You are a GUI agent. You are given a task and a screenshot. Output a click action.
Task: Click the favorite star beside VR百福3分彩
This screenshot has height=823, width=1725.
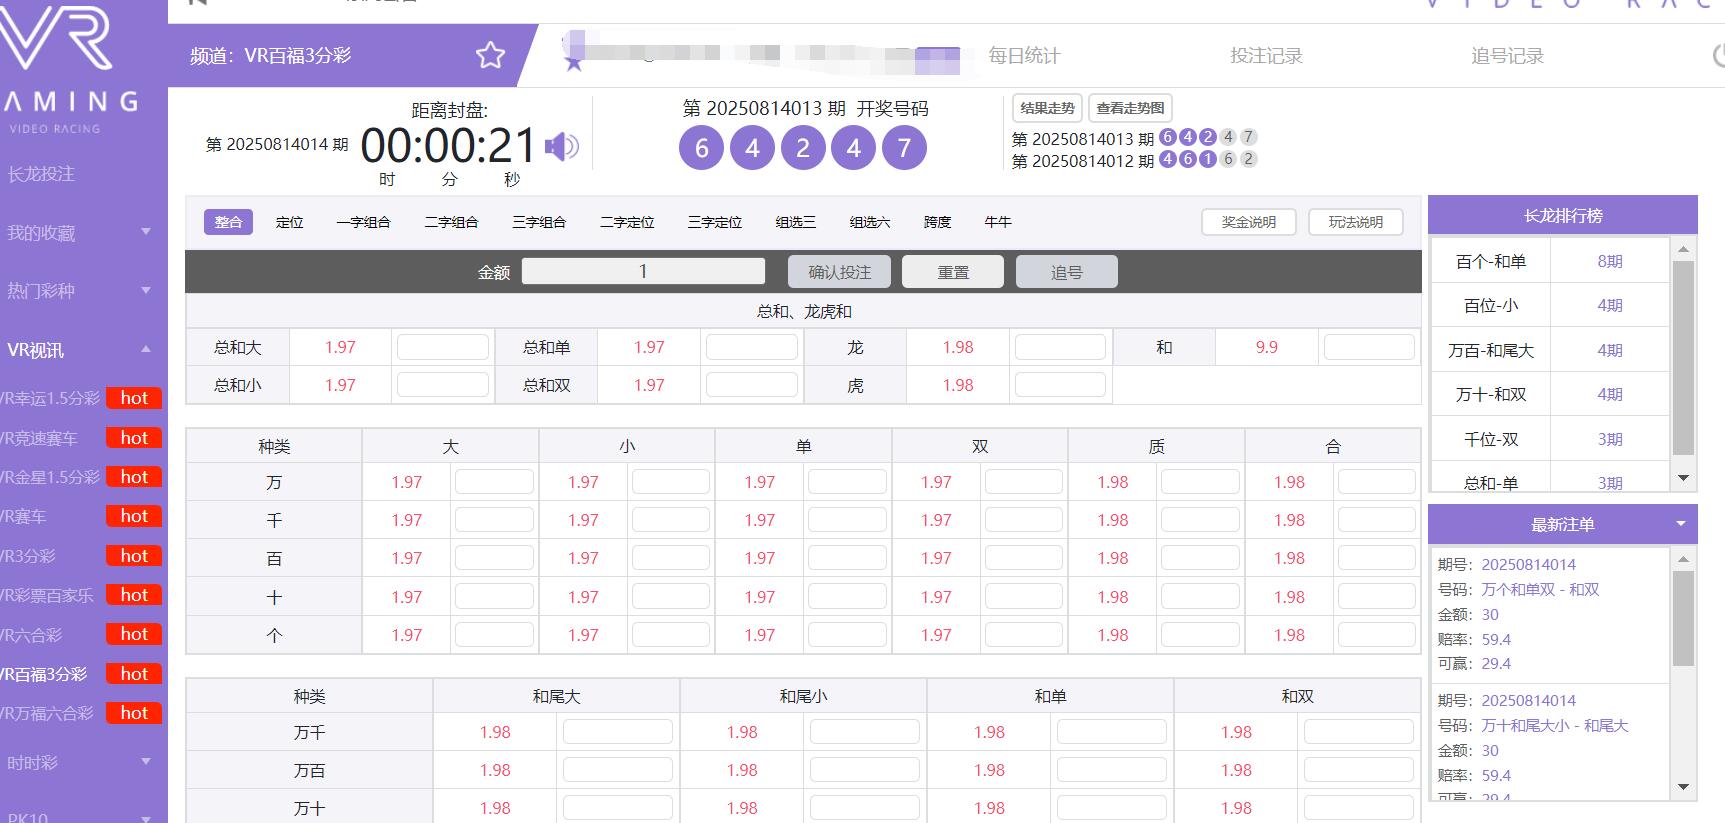pyautogui.click(x=490, y=55)
